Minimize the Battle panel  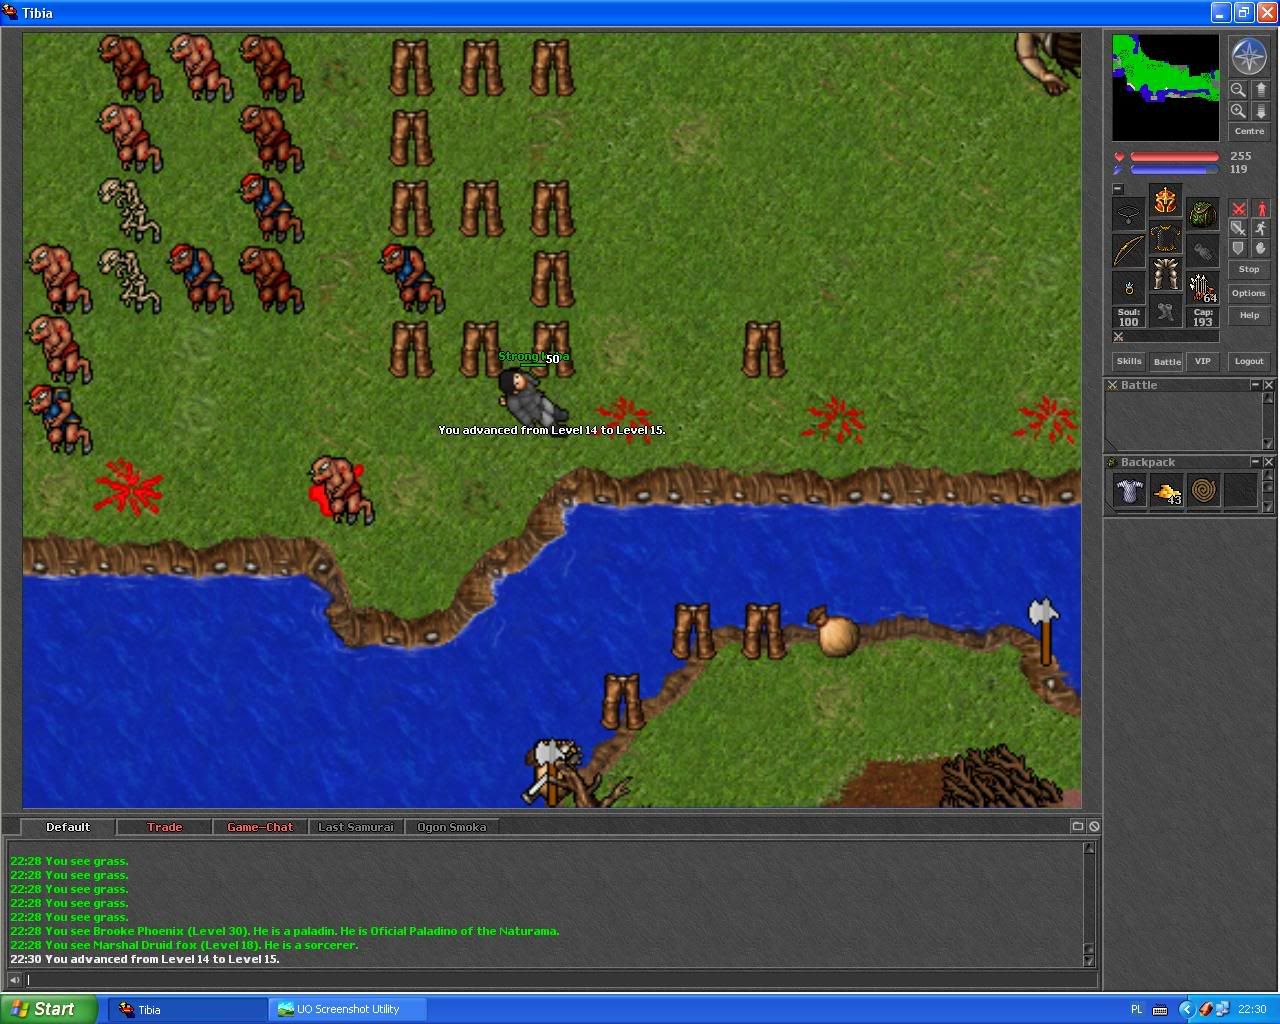[x=1255, y=385]
